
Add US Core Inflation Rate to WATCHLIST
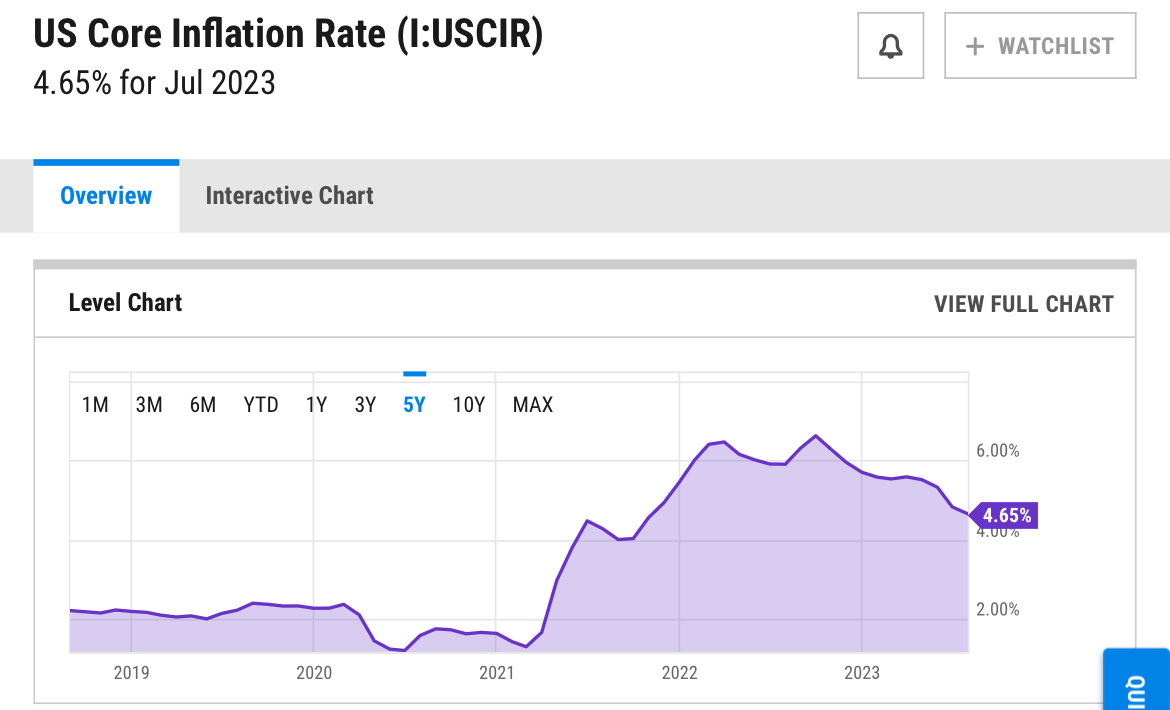[1039, 44]
